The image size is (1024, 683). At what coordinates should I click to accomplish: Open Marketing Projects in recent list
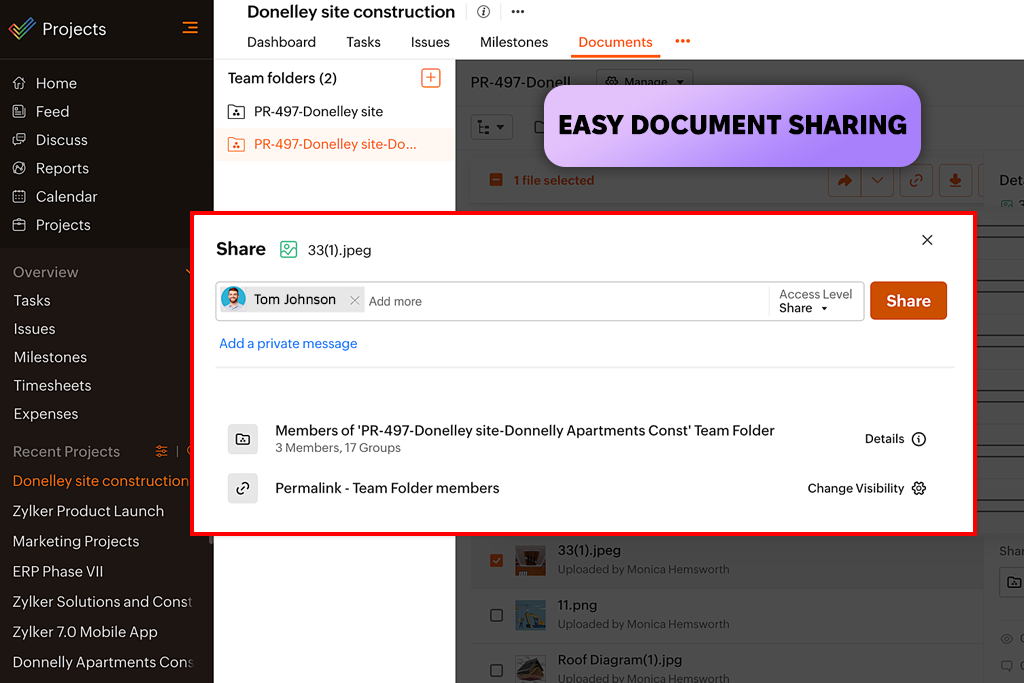[76, 541]
